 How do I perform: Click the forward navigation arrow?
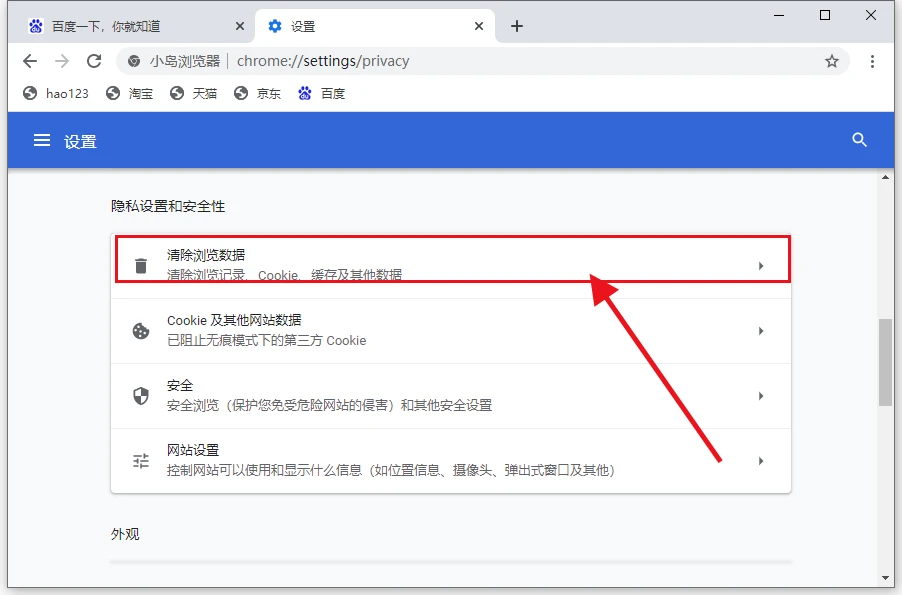pos(62,61)
